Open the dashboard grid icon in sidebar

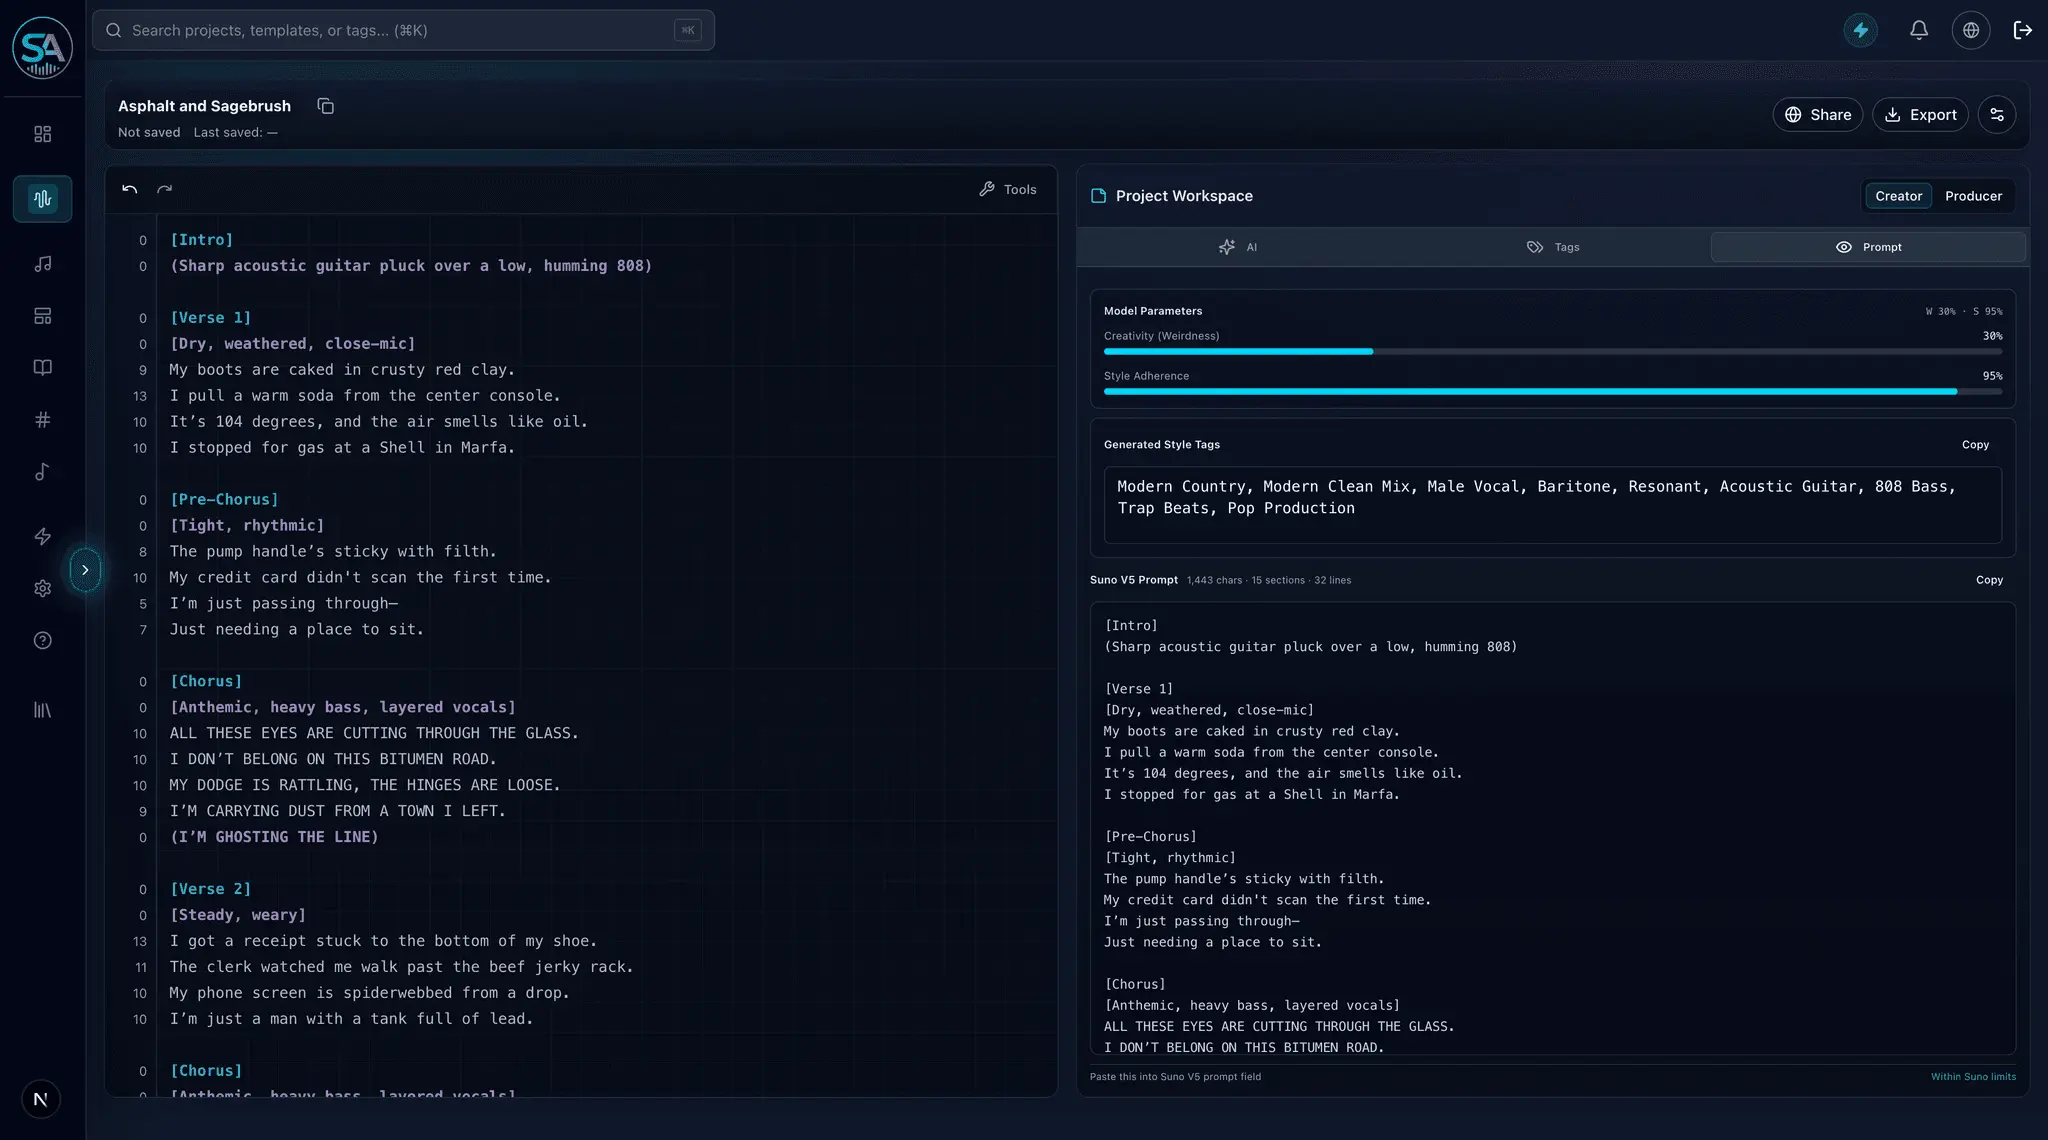click(x=42, y=134)
